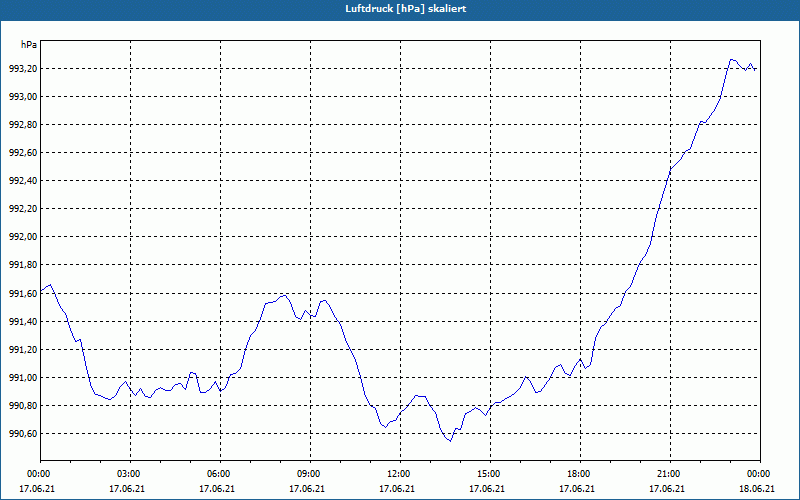This screenshot has height=500, width=800.
Task: Click the 991,20 y-axis label
Action: 23,350
